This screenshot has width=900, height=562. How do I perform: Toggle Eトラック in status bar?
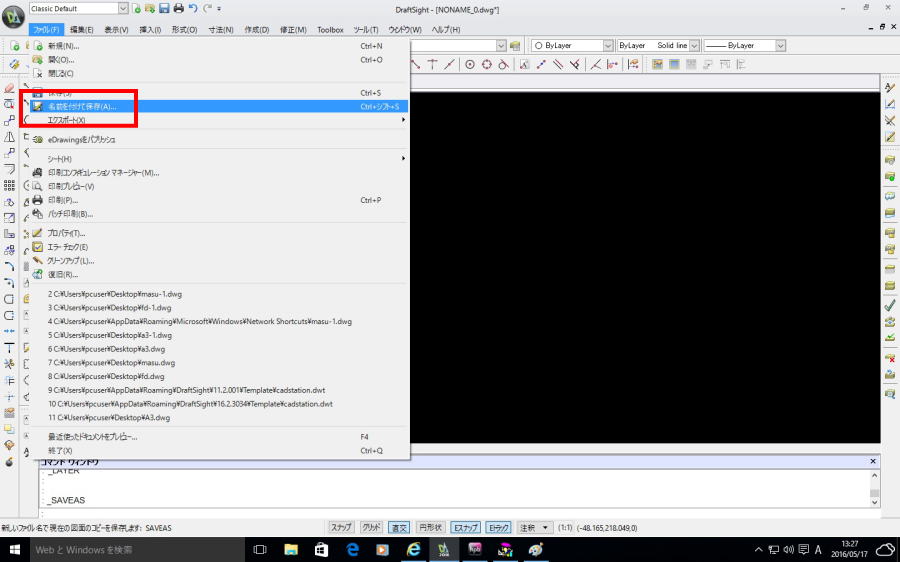pos(498,527)
